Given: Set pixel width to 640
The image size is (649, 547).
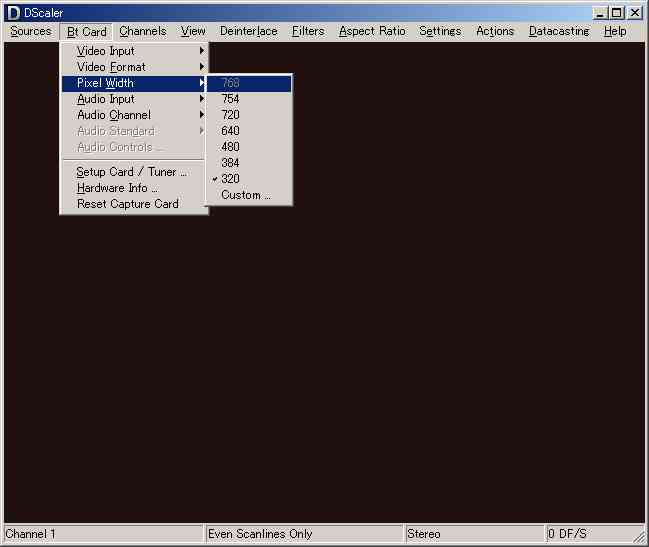Looking at the screenshot, I should [249, 131].
